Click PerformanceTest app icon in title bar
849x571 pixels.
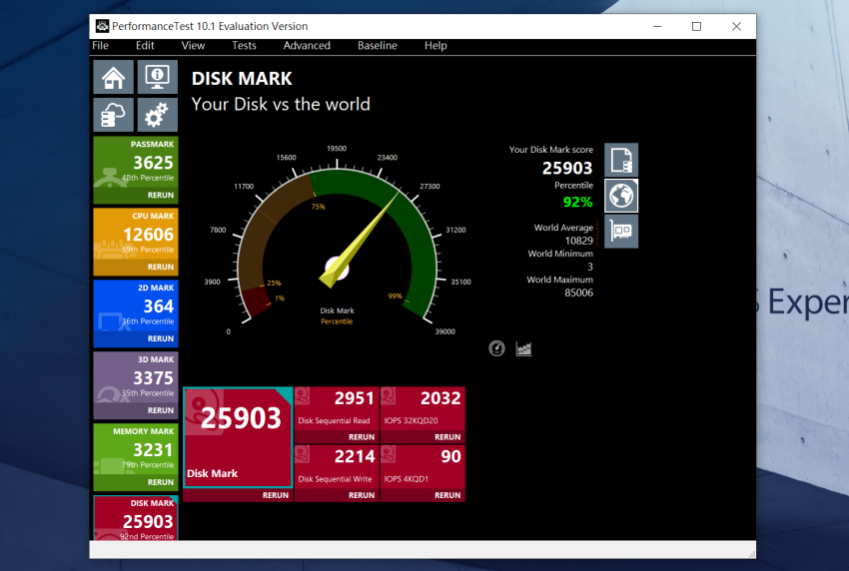(x=102, y=26)
